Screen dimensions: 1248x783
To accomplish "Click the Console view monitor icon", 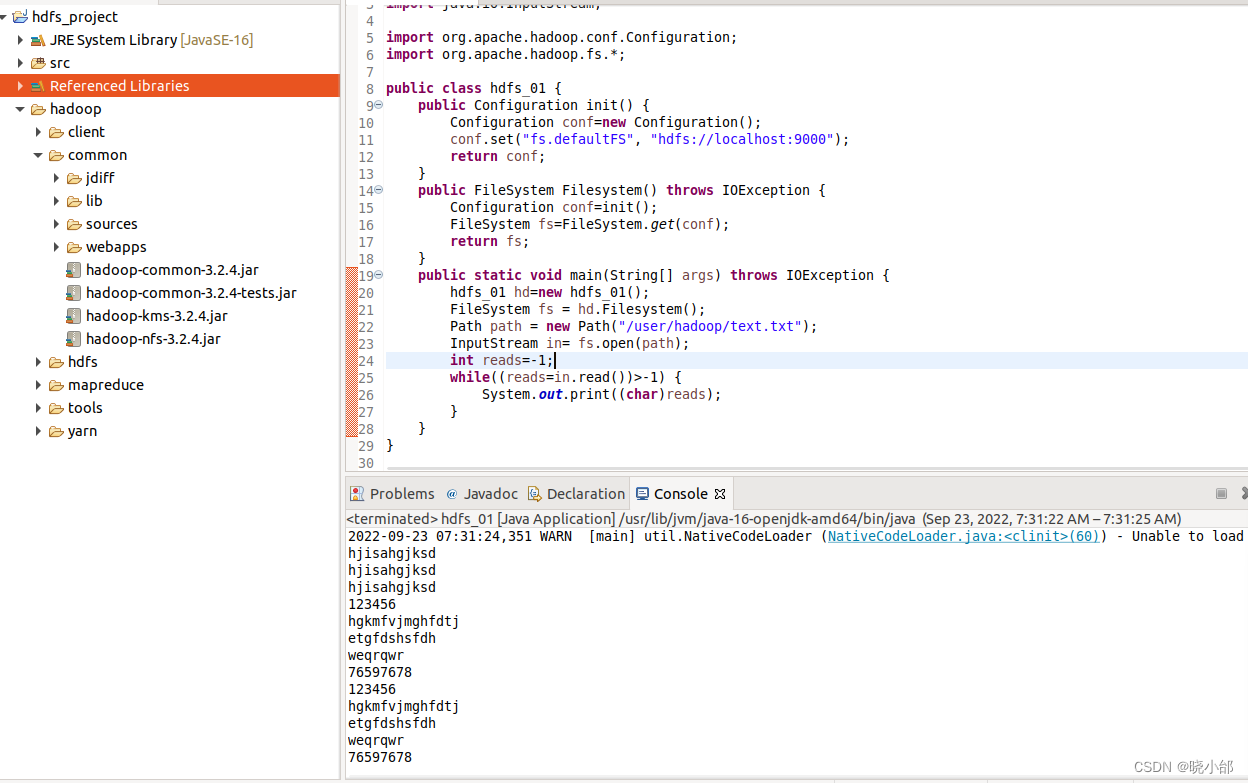I will point(643,493).
